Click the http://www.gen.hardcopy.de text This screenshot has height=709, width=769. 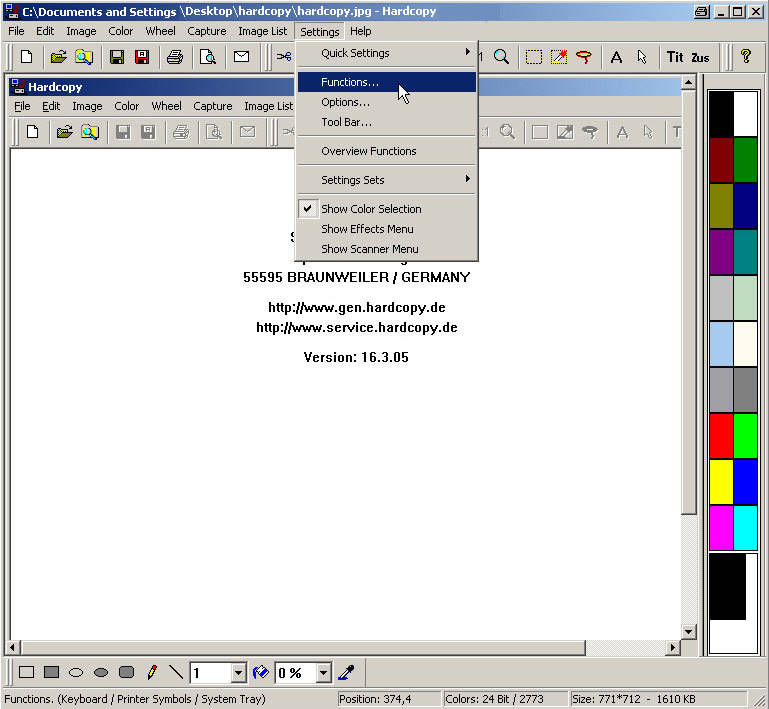pyautogui.click(x=357, y=307)
